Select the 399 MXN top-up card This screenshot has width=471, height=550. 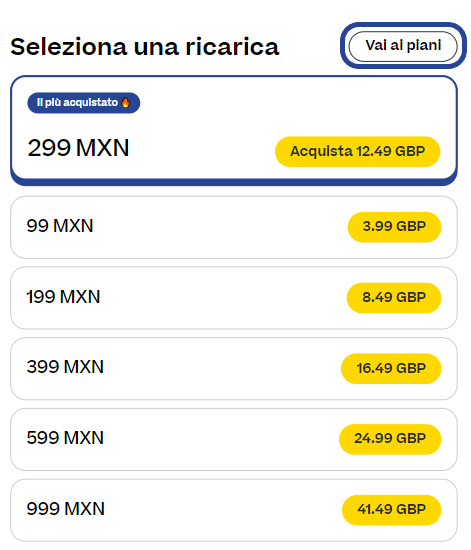point(234,369)
